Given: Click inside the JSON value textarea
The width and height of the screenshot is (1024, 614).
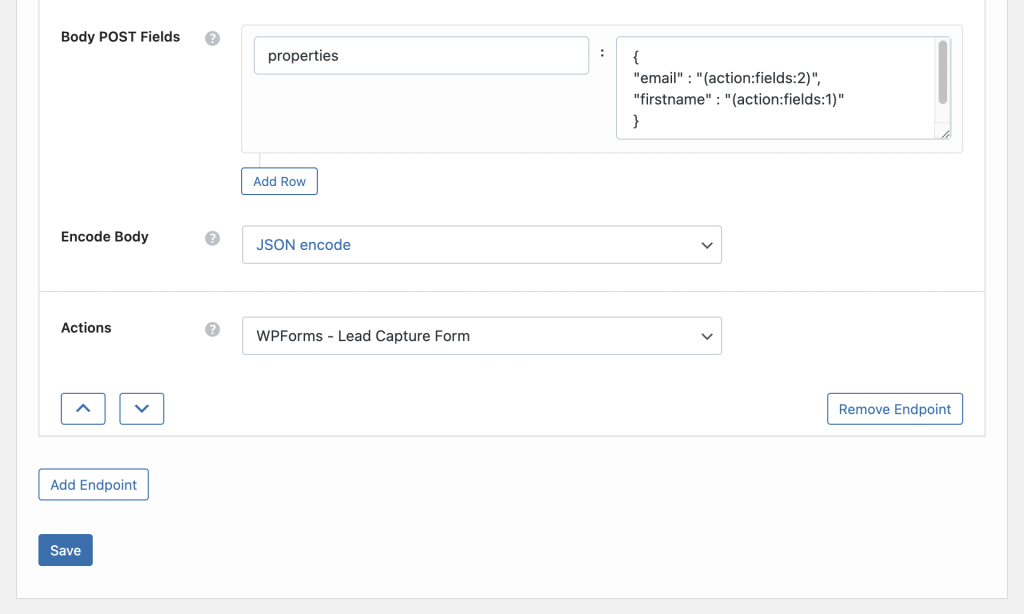Looking at the screenshot, I should pos(780,88).
